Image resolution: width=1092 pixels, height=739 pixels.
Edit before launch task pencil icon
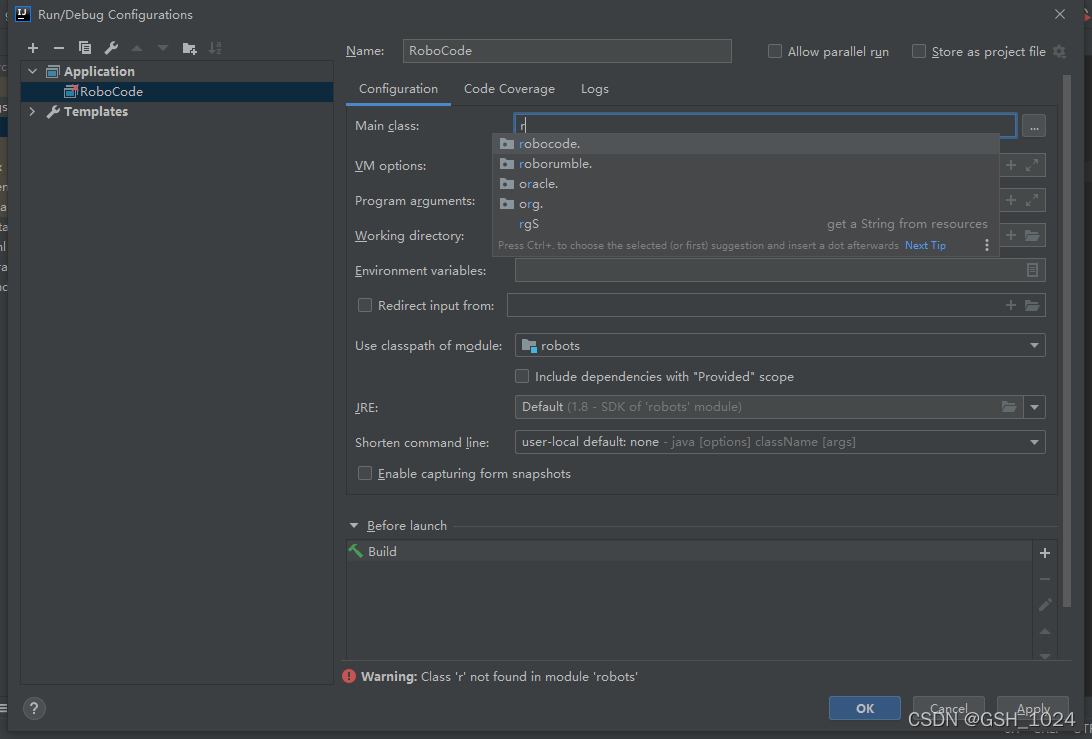tap(1045, 605)
